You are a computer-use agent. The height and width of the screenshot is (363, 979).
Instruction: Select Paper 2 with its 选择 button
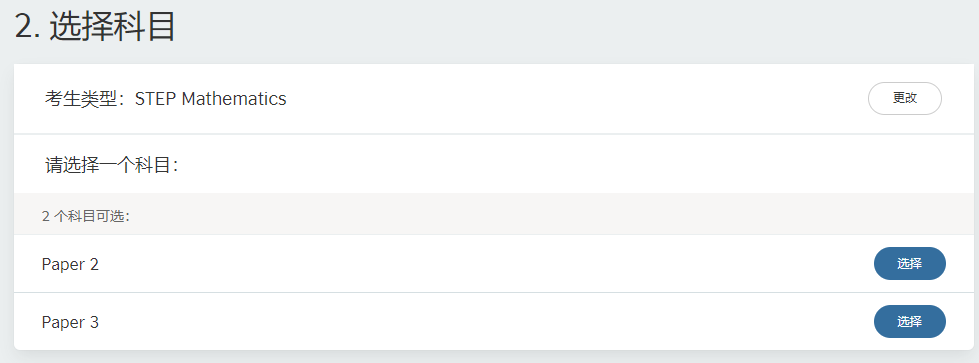pyautogui.click(x=909, y=264)
